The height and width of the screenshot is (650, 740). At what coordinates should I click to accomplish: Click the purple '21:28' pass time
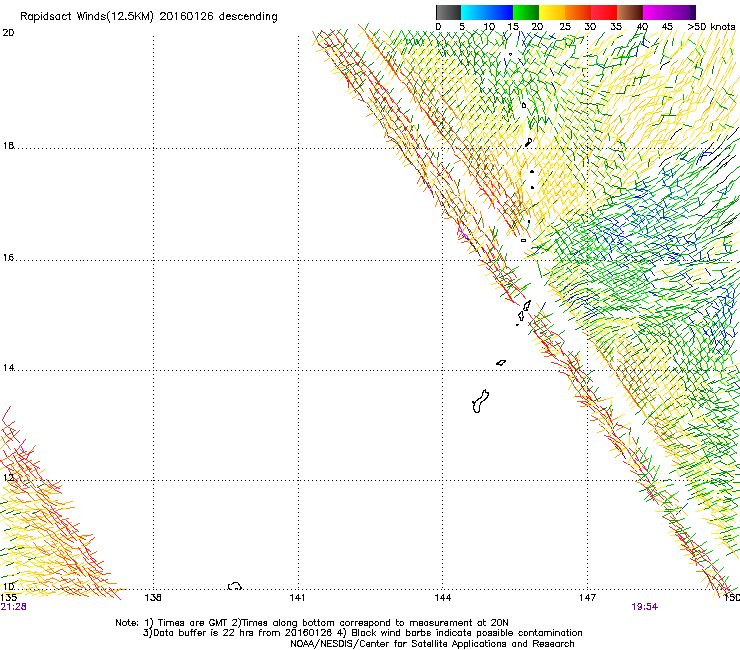(13, 607)
